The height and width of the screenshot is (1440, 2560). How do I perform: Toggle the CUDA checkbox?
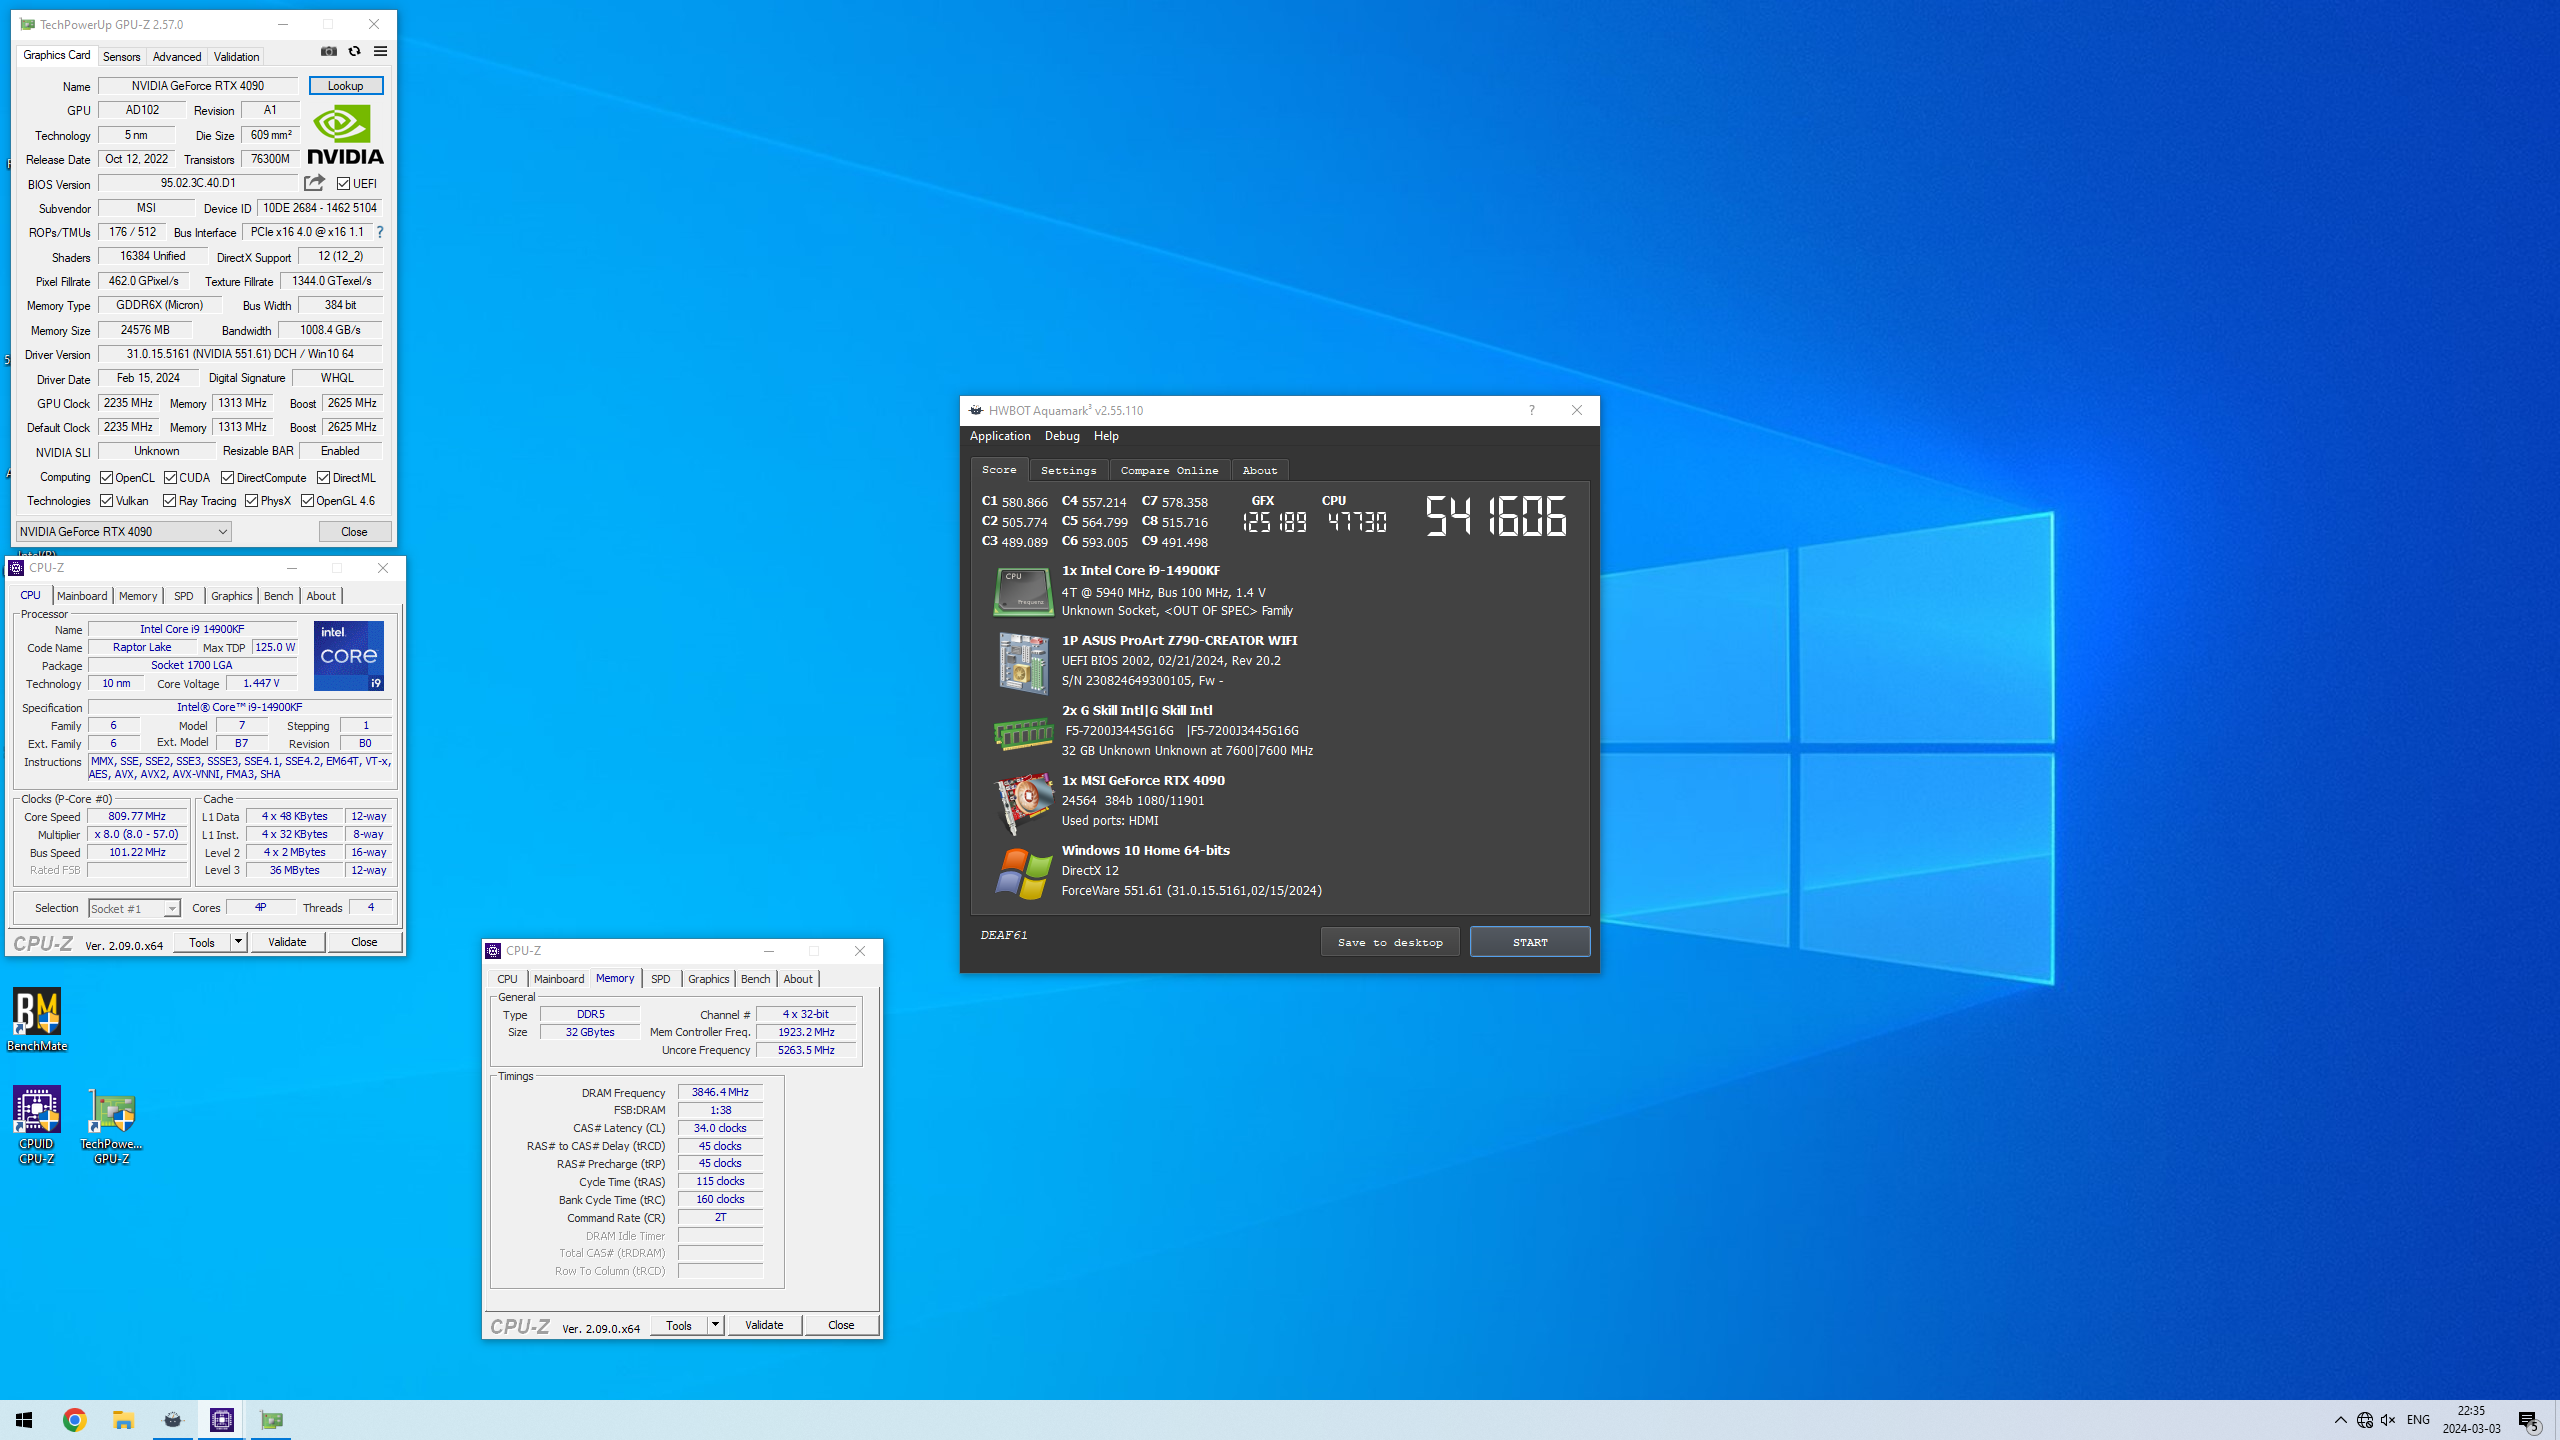tap(170, 478)
